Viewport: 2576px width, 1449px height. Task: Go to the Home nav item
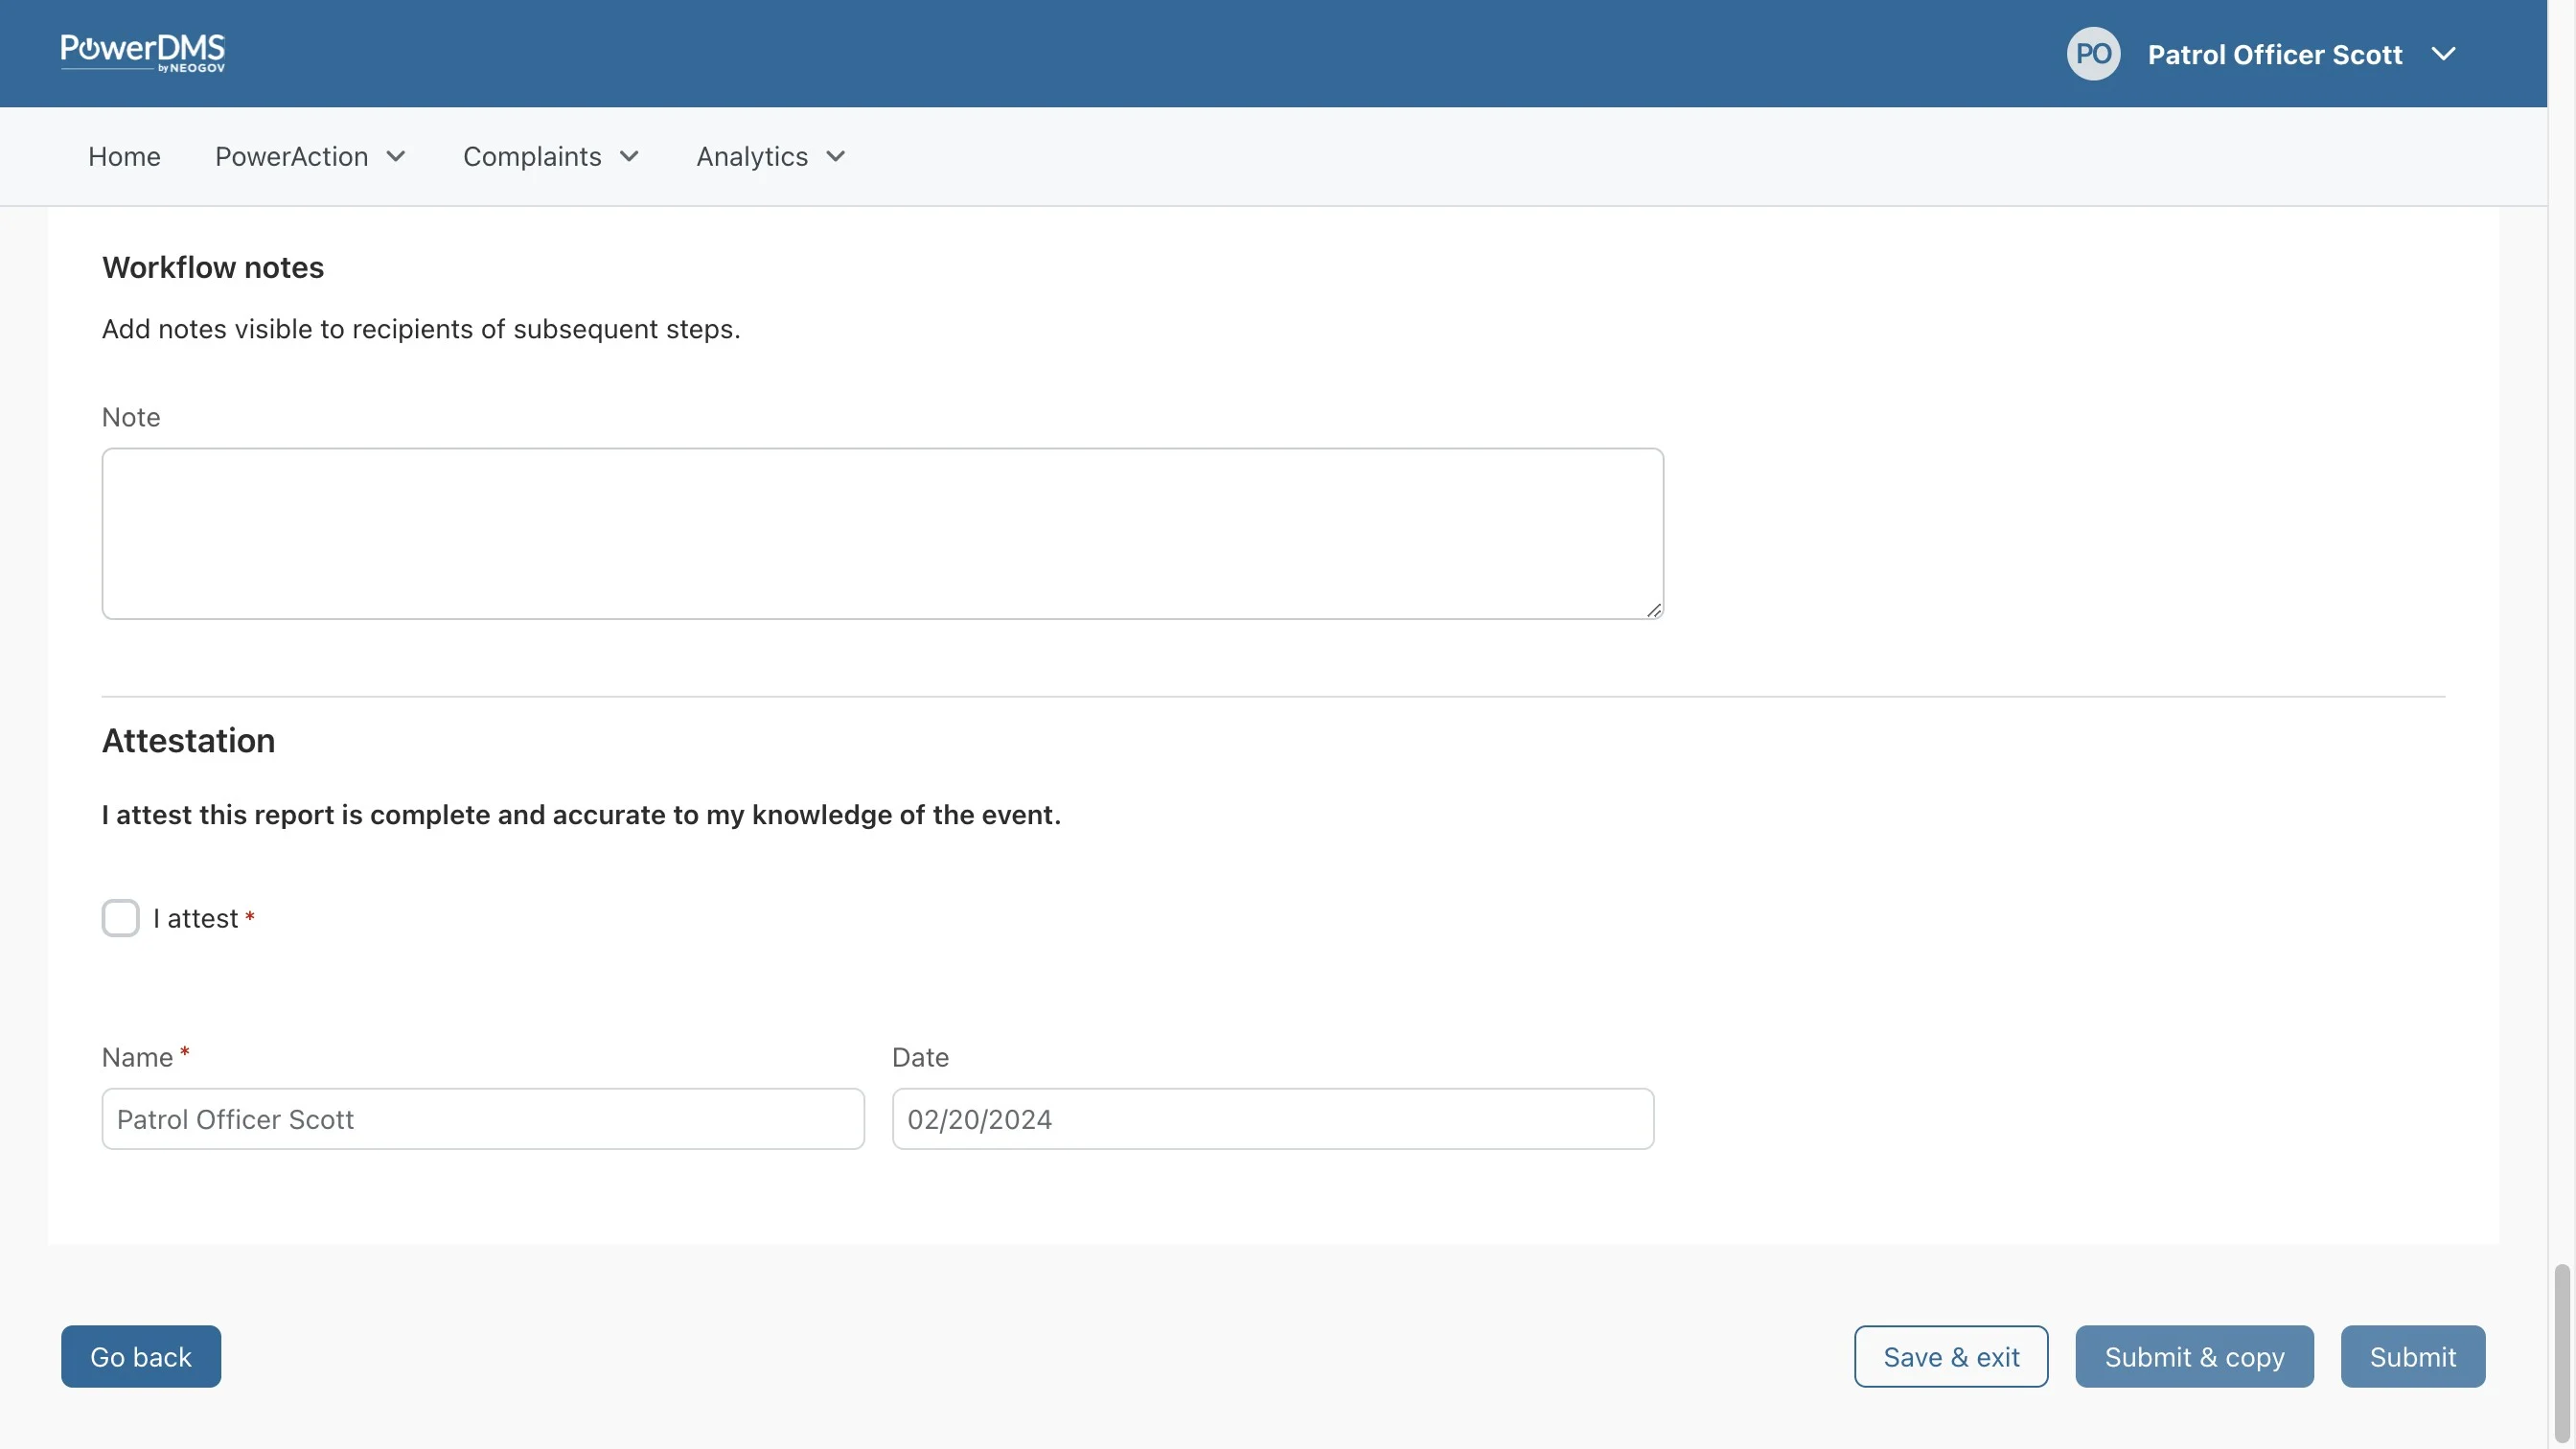(124, 157)
